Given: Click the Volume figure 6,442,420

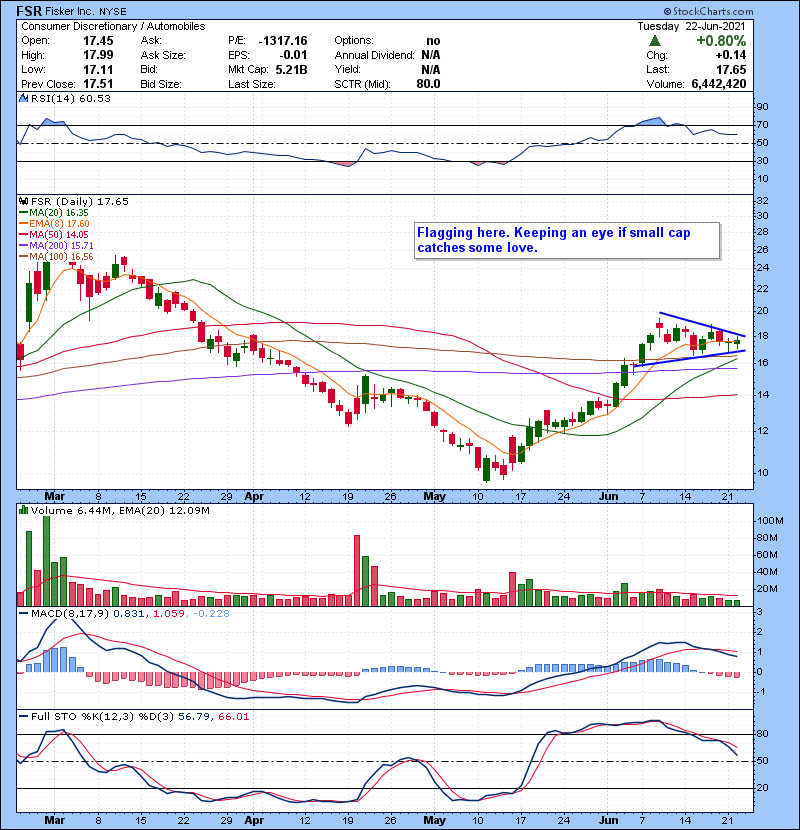Looking at the screenshot, I should [x=718, y=84].
